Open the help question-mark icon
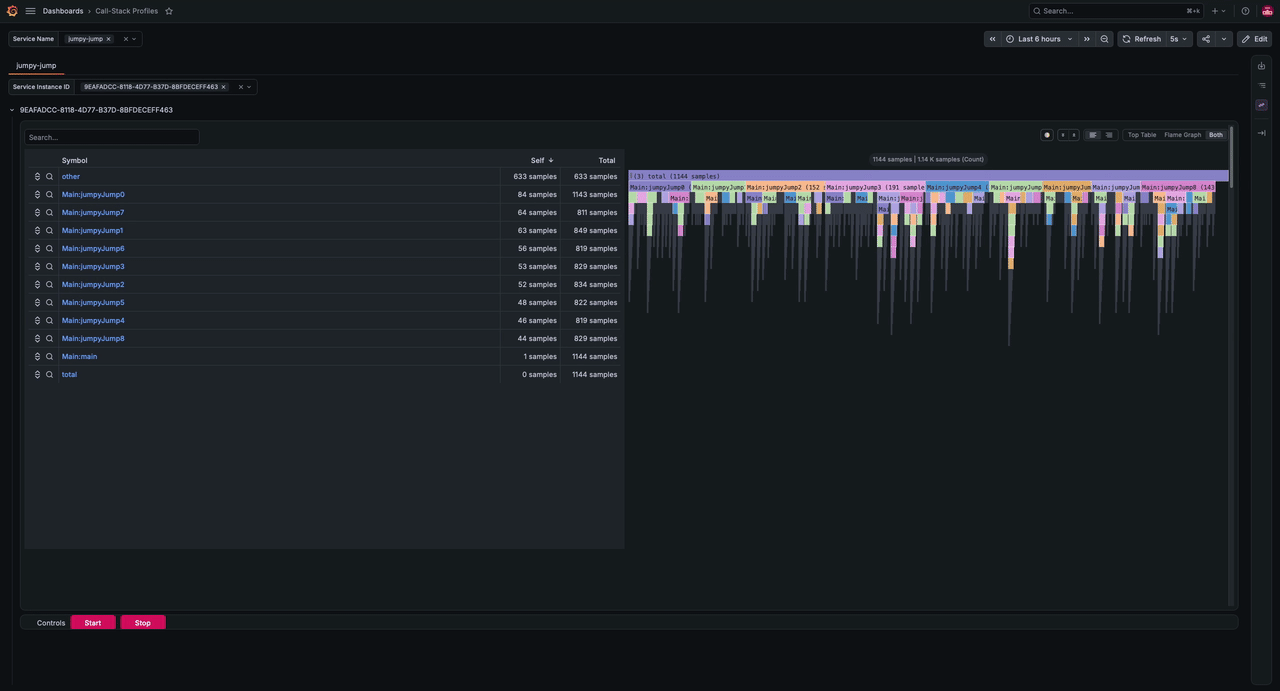 pos(1245,11)
